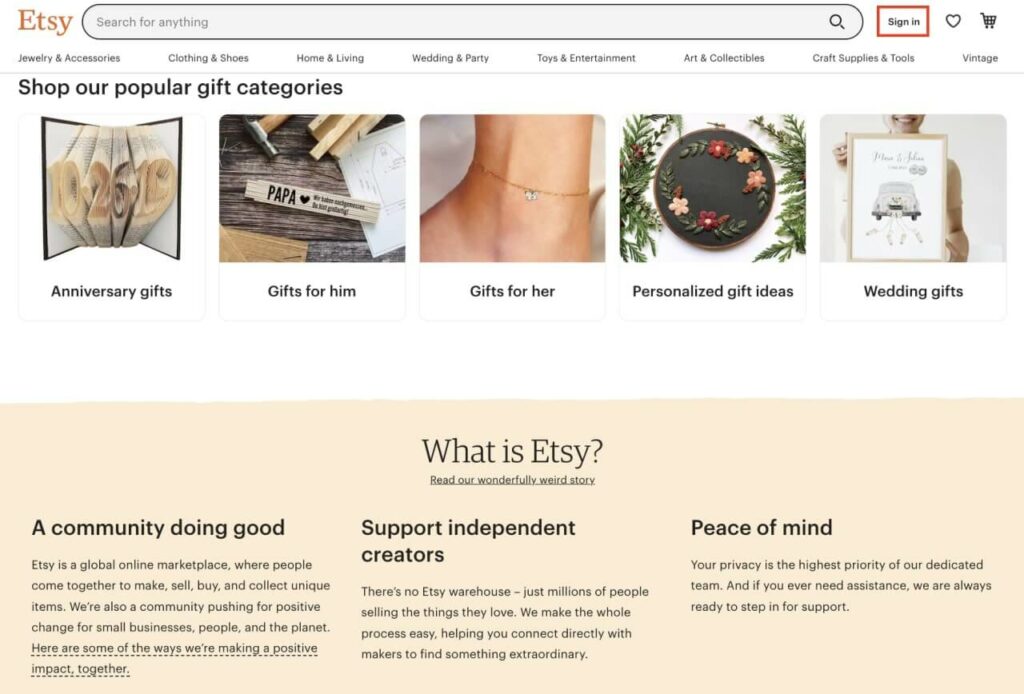This screenshot has width=1024, height=694.
Task: Follow Read our wonderfully weird story link
Action: click(x=512, y=480)
